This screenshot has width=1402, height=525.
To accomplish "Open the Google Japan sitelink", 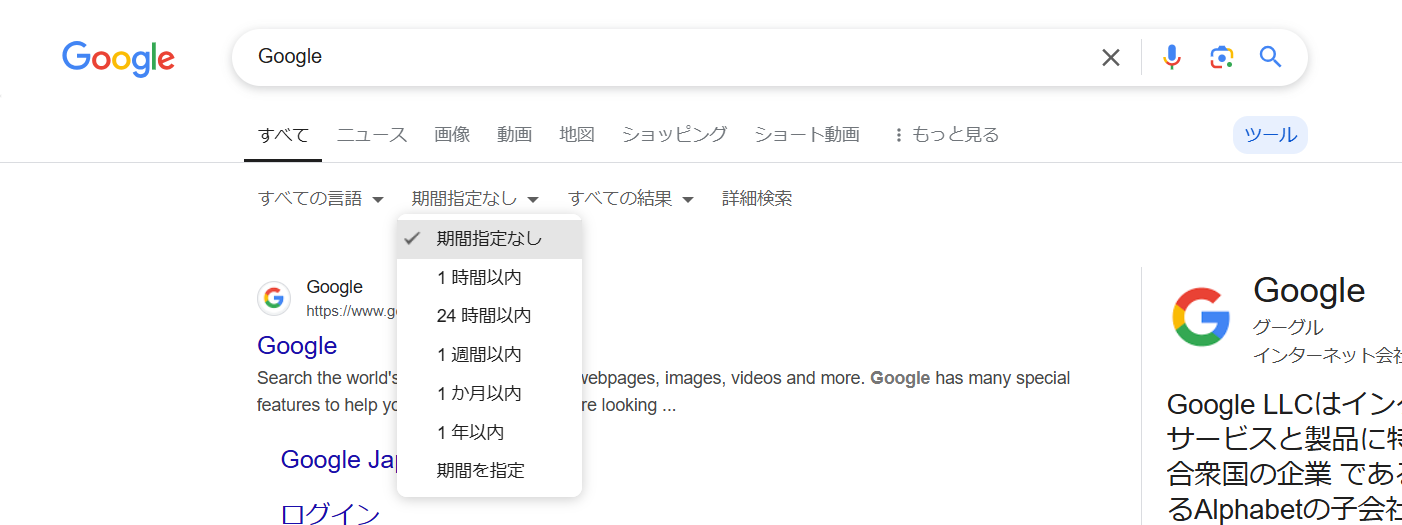I will coord(339,460).
